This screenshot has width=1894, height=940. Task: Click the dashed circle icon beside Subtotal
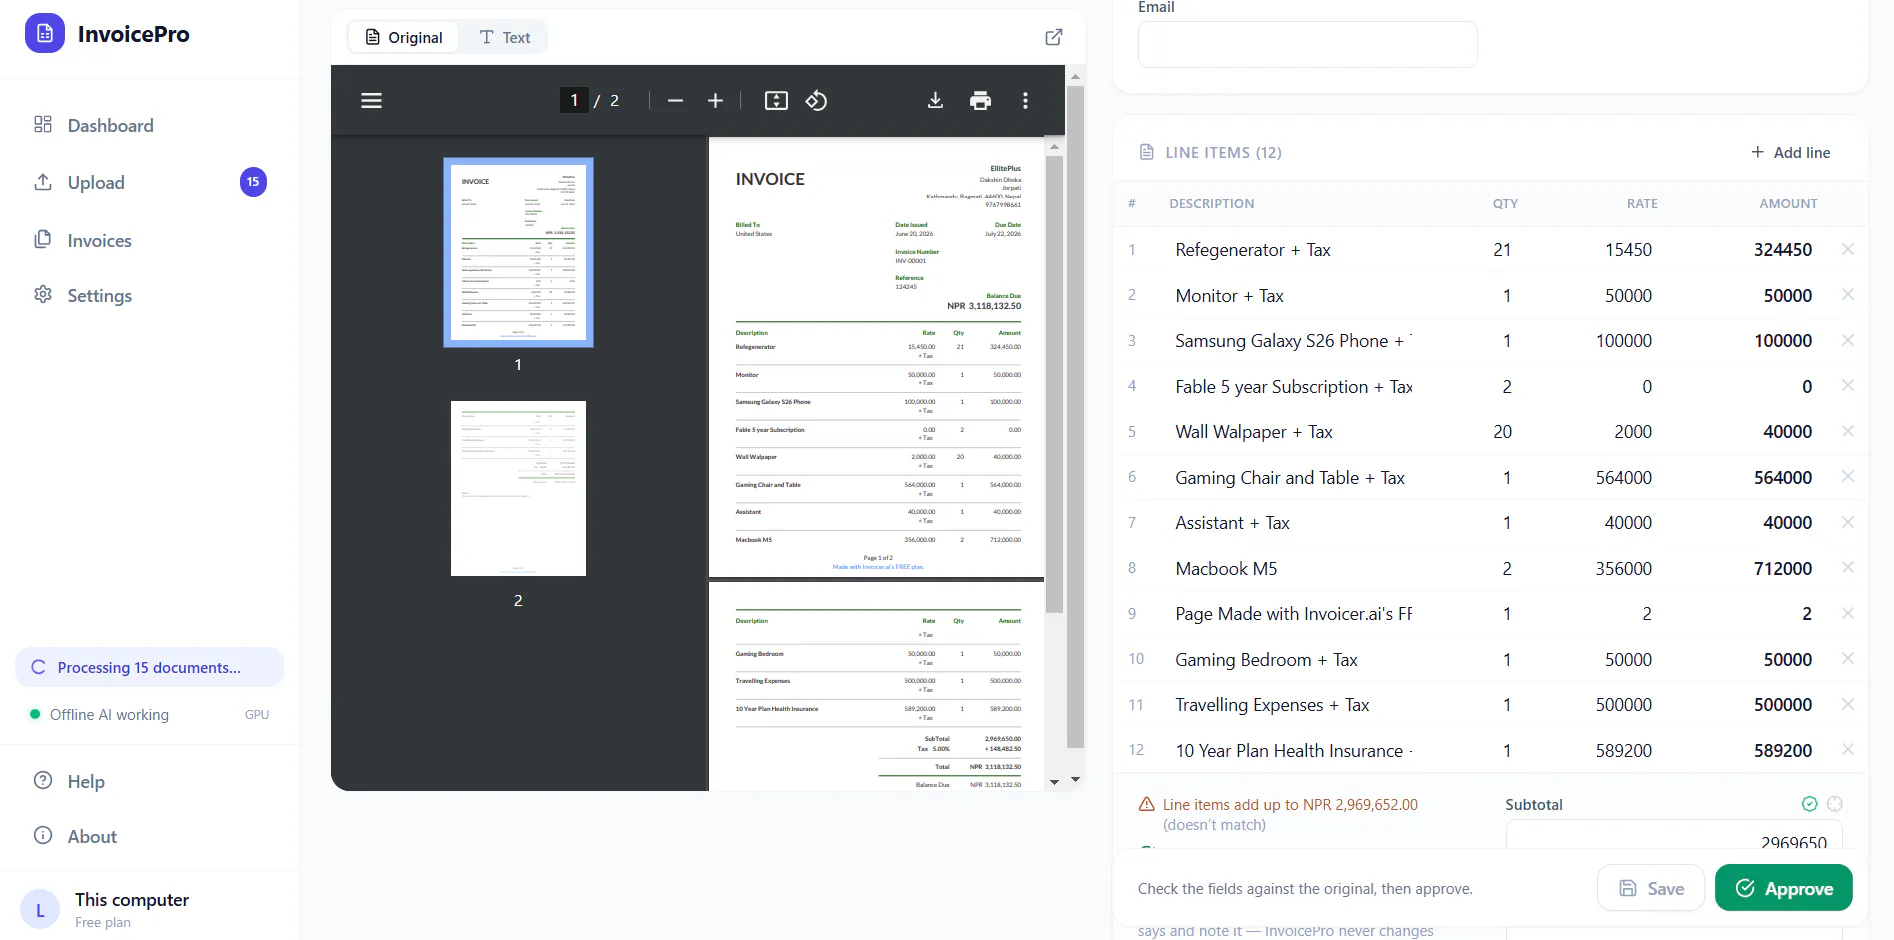tap(1835, 804)
